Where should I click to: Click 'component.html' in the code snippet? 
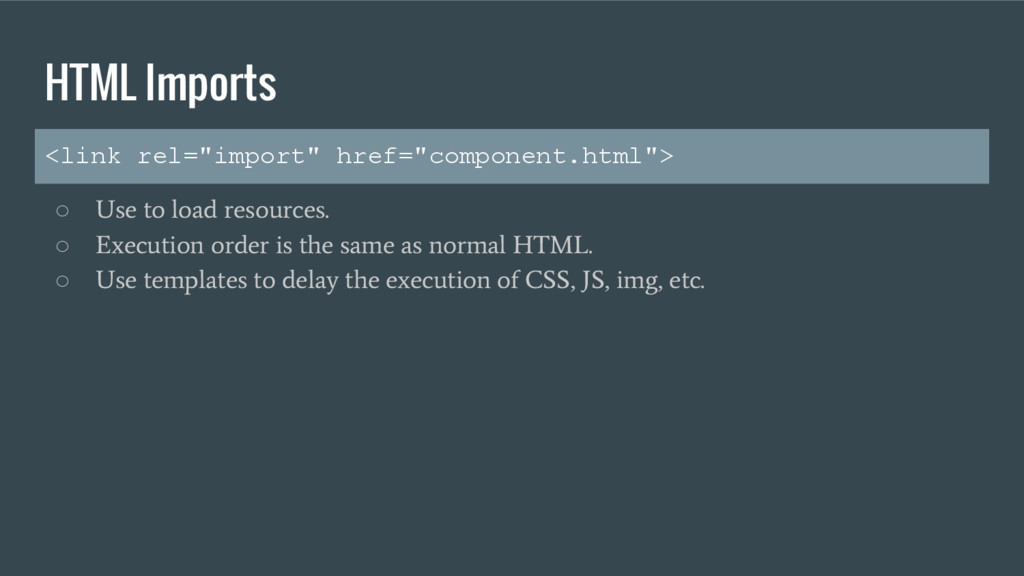(x=536, y=157)
